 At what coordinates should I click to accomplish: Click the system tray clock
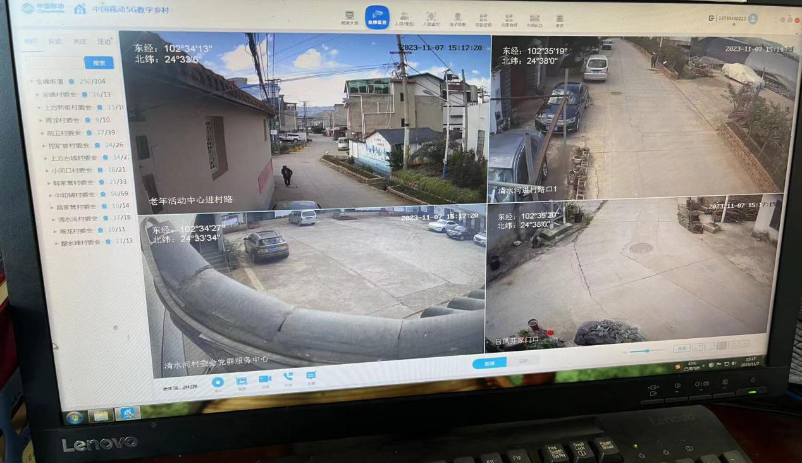[x=751, y=362]
